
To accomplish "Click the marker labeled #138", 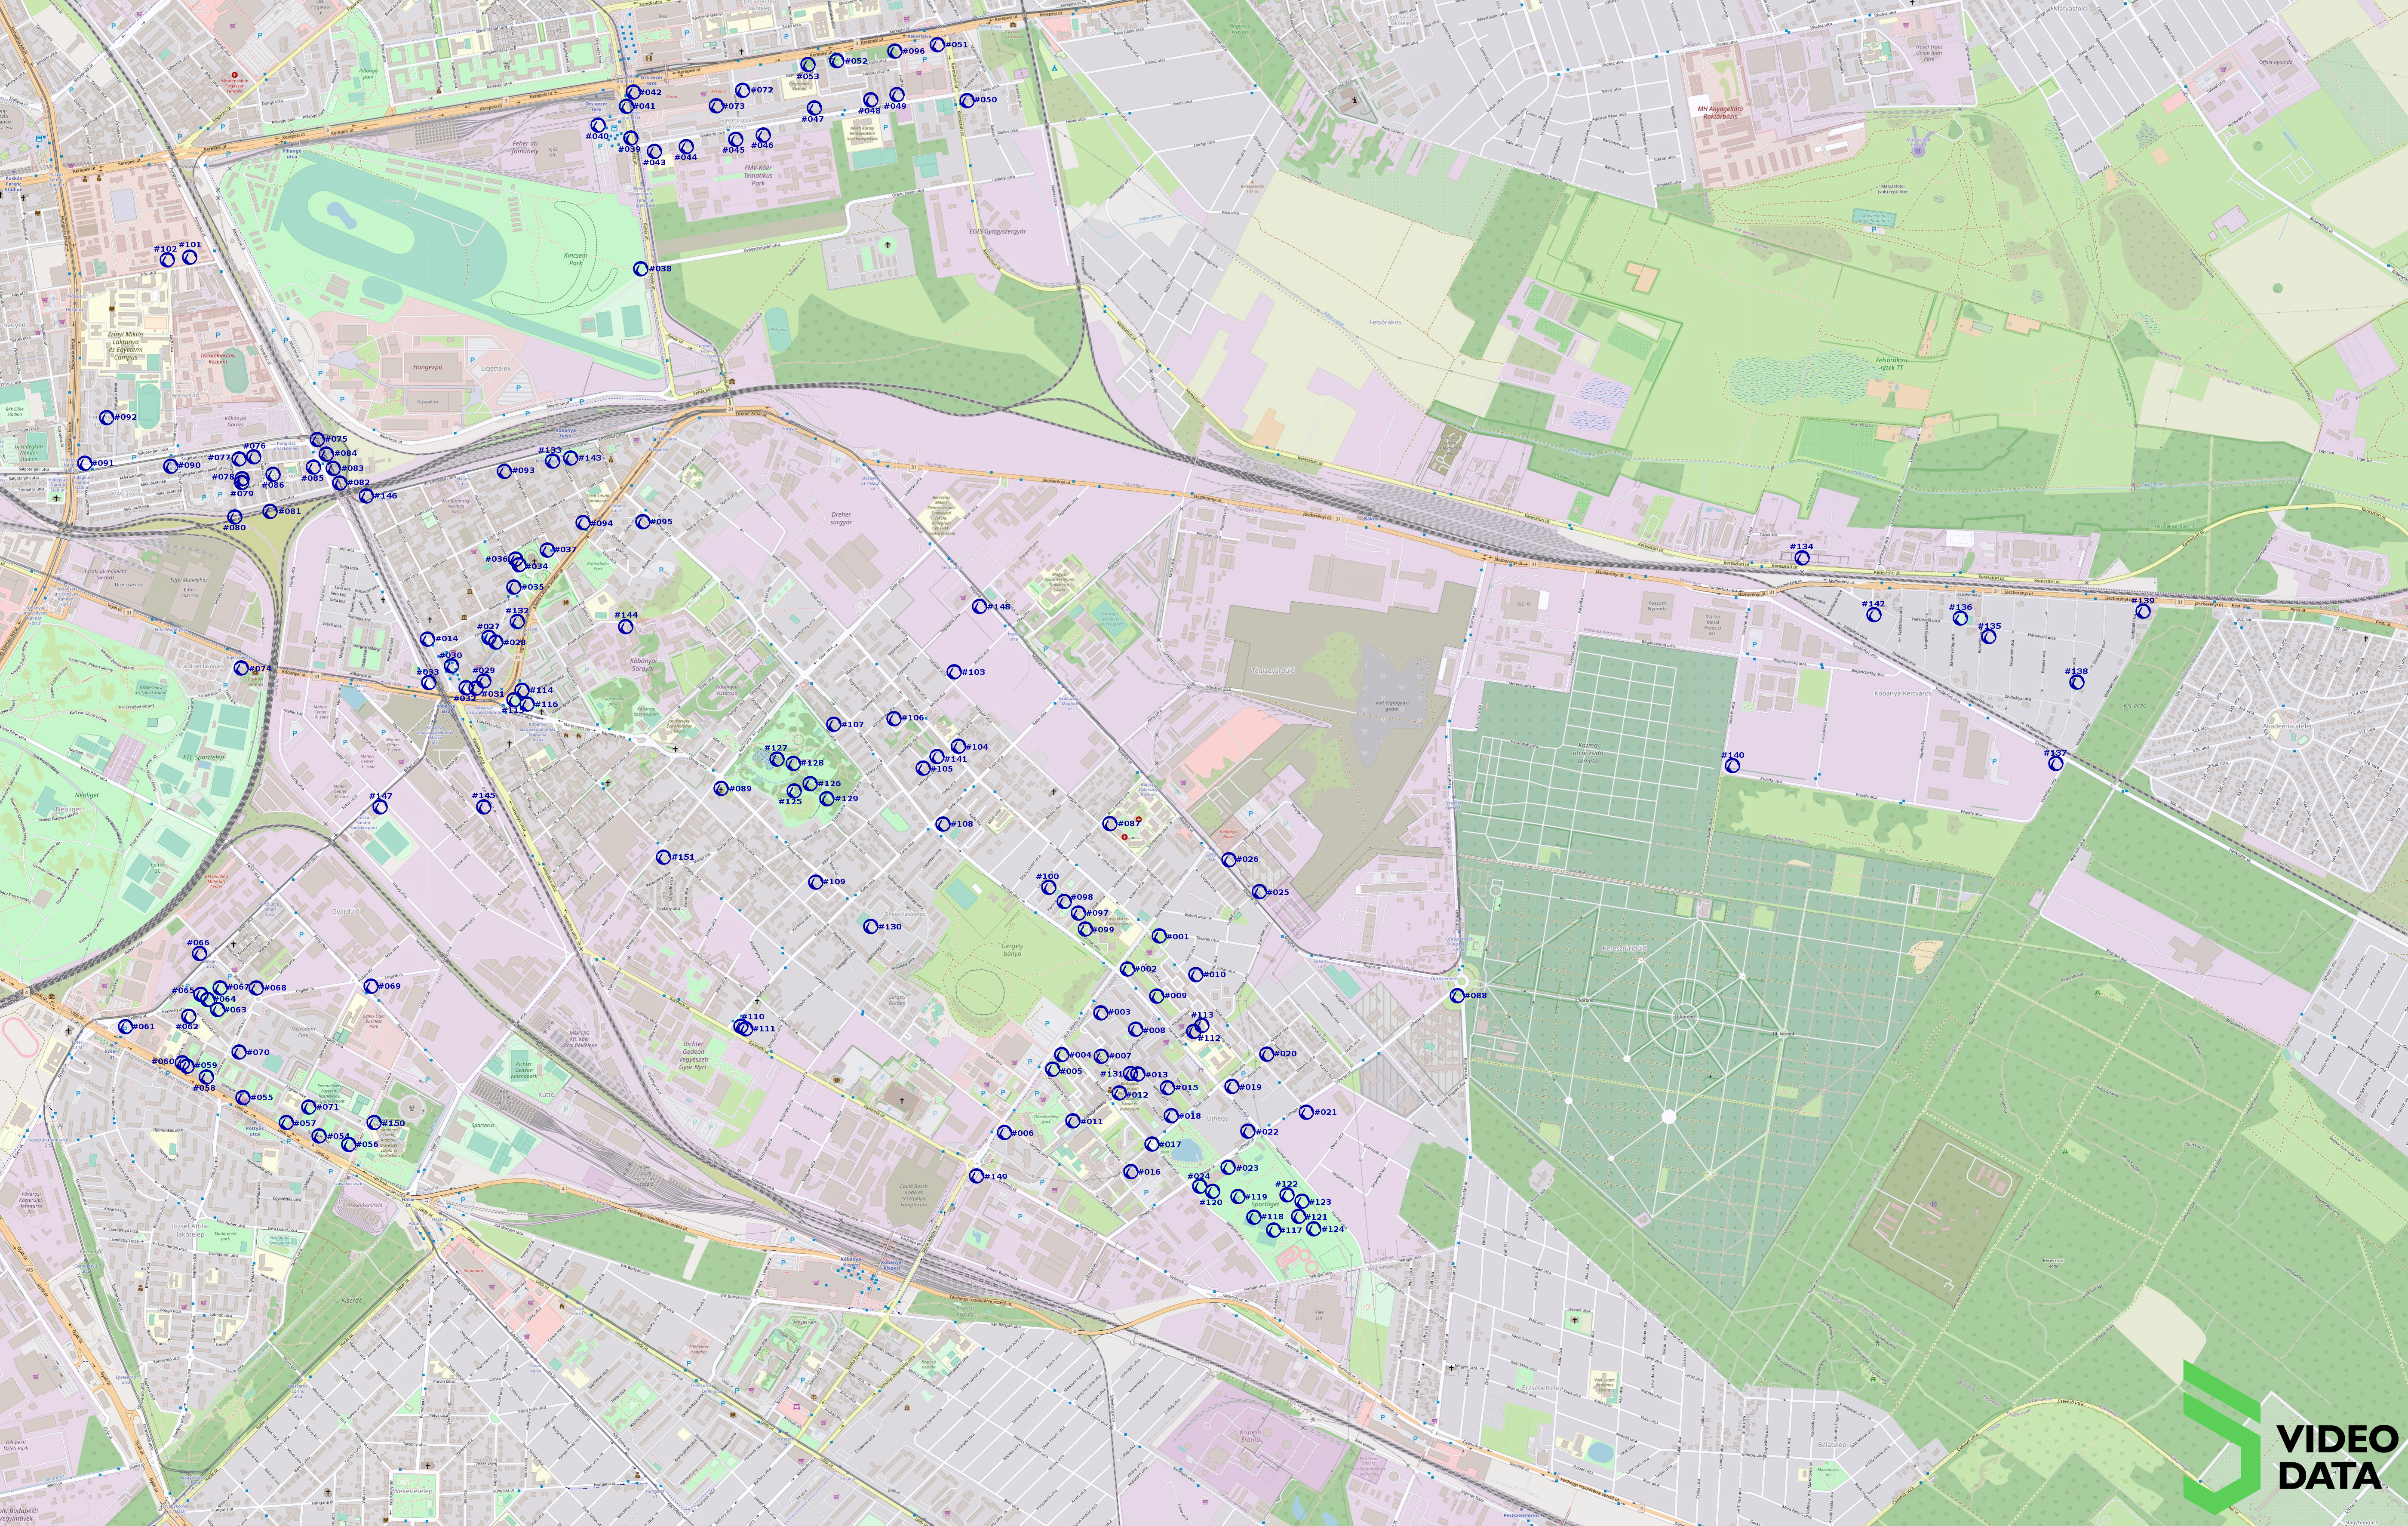I will (x=2077, y=683).
